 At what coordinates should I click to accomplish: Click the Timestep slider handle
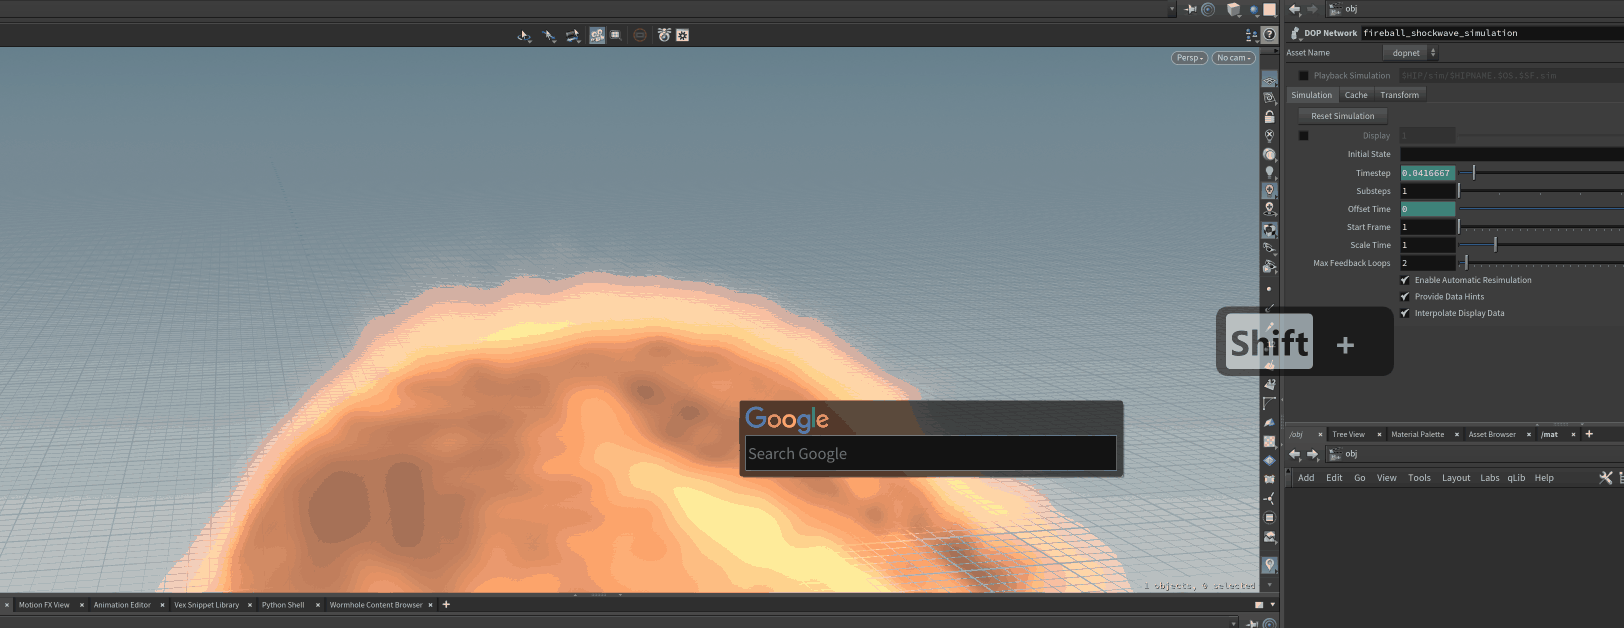pyautogui.click(x=1473, y=173)
